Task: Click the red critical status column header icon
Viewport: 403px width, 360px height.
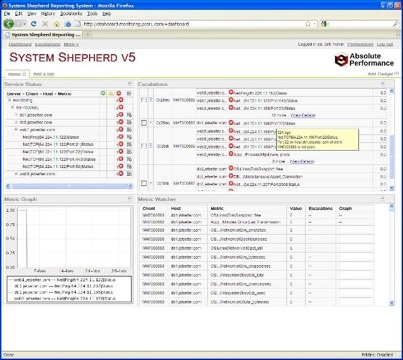Action: (x=119, y=93)
